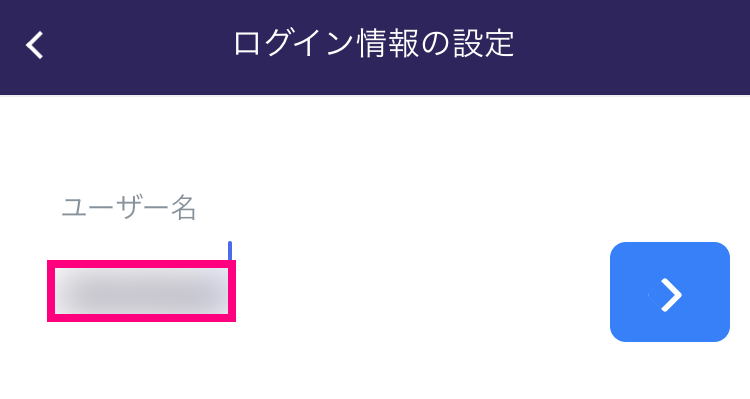Click the grey blurred username value
750x399 pixels.
(x=142, y=291)
